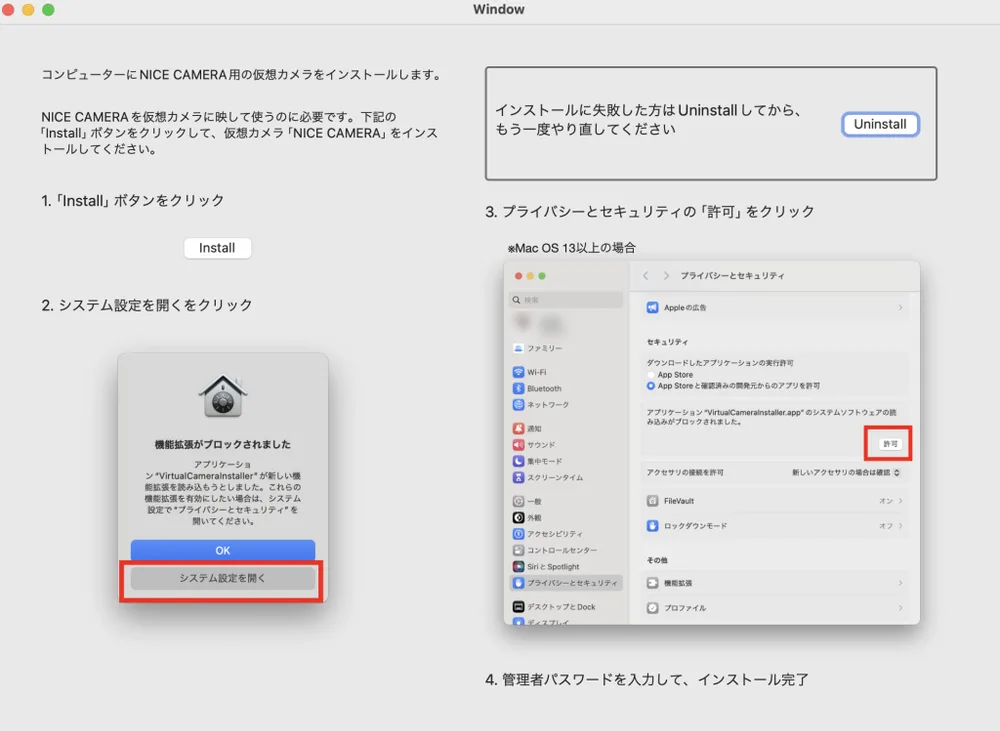This screenshot has height=731, width=1000.
Task: Expand プロファイル row chevron in screenshot
Action: click(901, 608)
